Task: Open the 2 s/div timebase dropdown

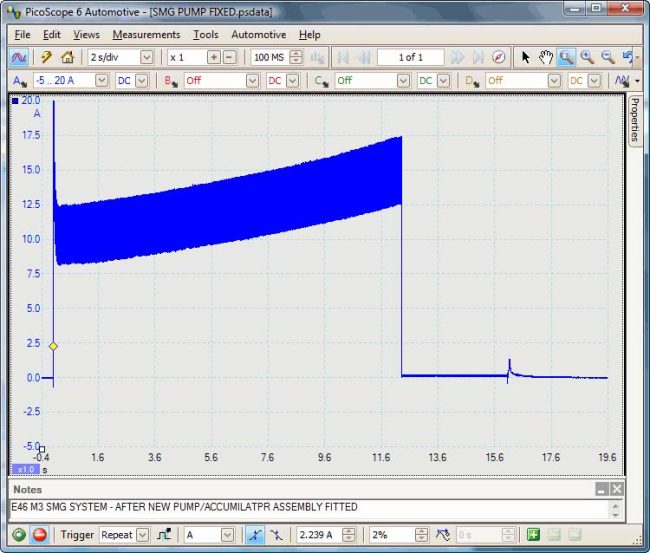Action: click(x=147, y=57)
